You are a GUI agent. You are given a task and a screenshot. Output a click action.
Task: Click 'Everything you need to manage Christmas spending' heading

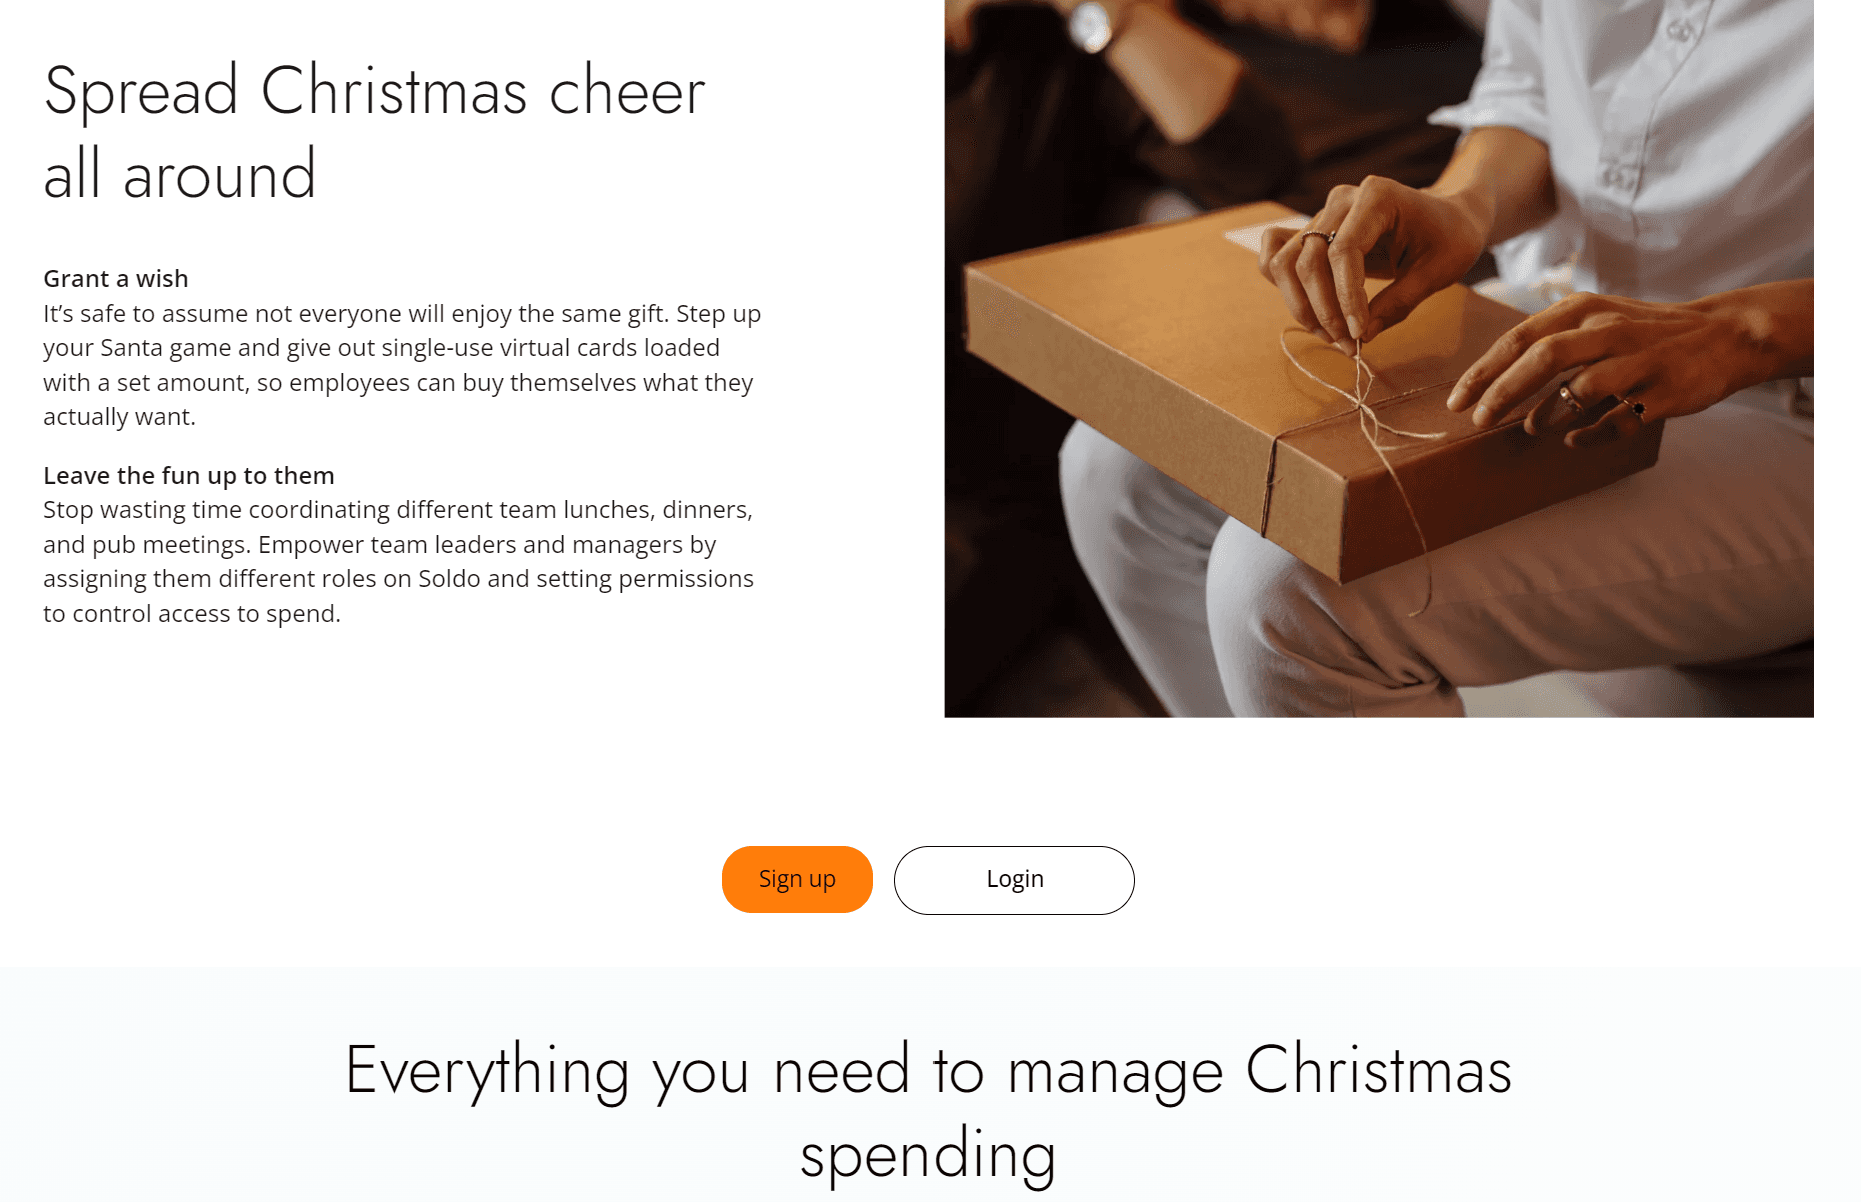pyautogui.click(x=928, y=1112)
